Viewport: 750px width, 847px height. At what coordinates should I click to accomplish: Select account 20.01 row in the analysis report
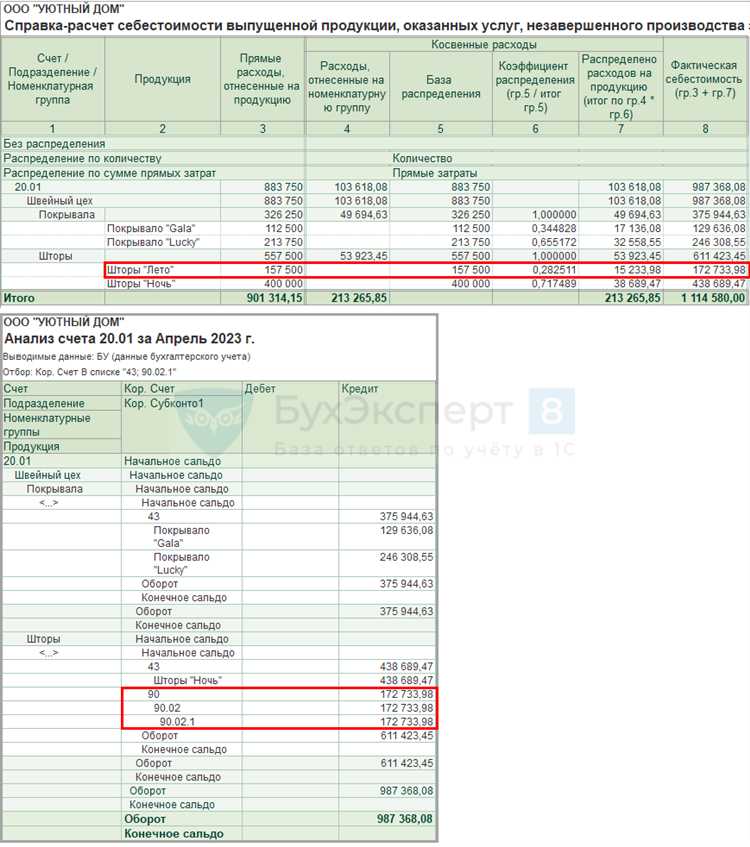point(218,461)
